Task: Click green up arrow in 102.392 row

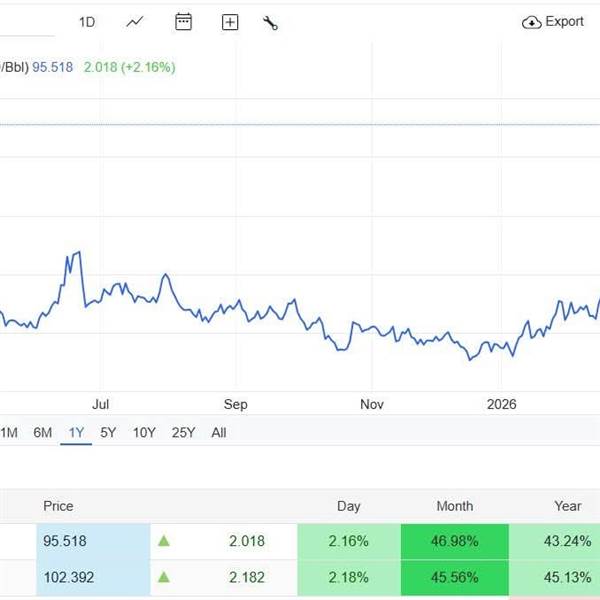Action: pyautogui.click(x=164, y=577)
